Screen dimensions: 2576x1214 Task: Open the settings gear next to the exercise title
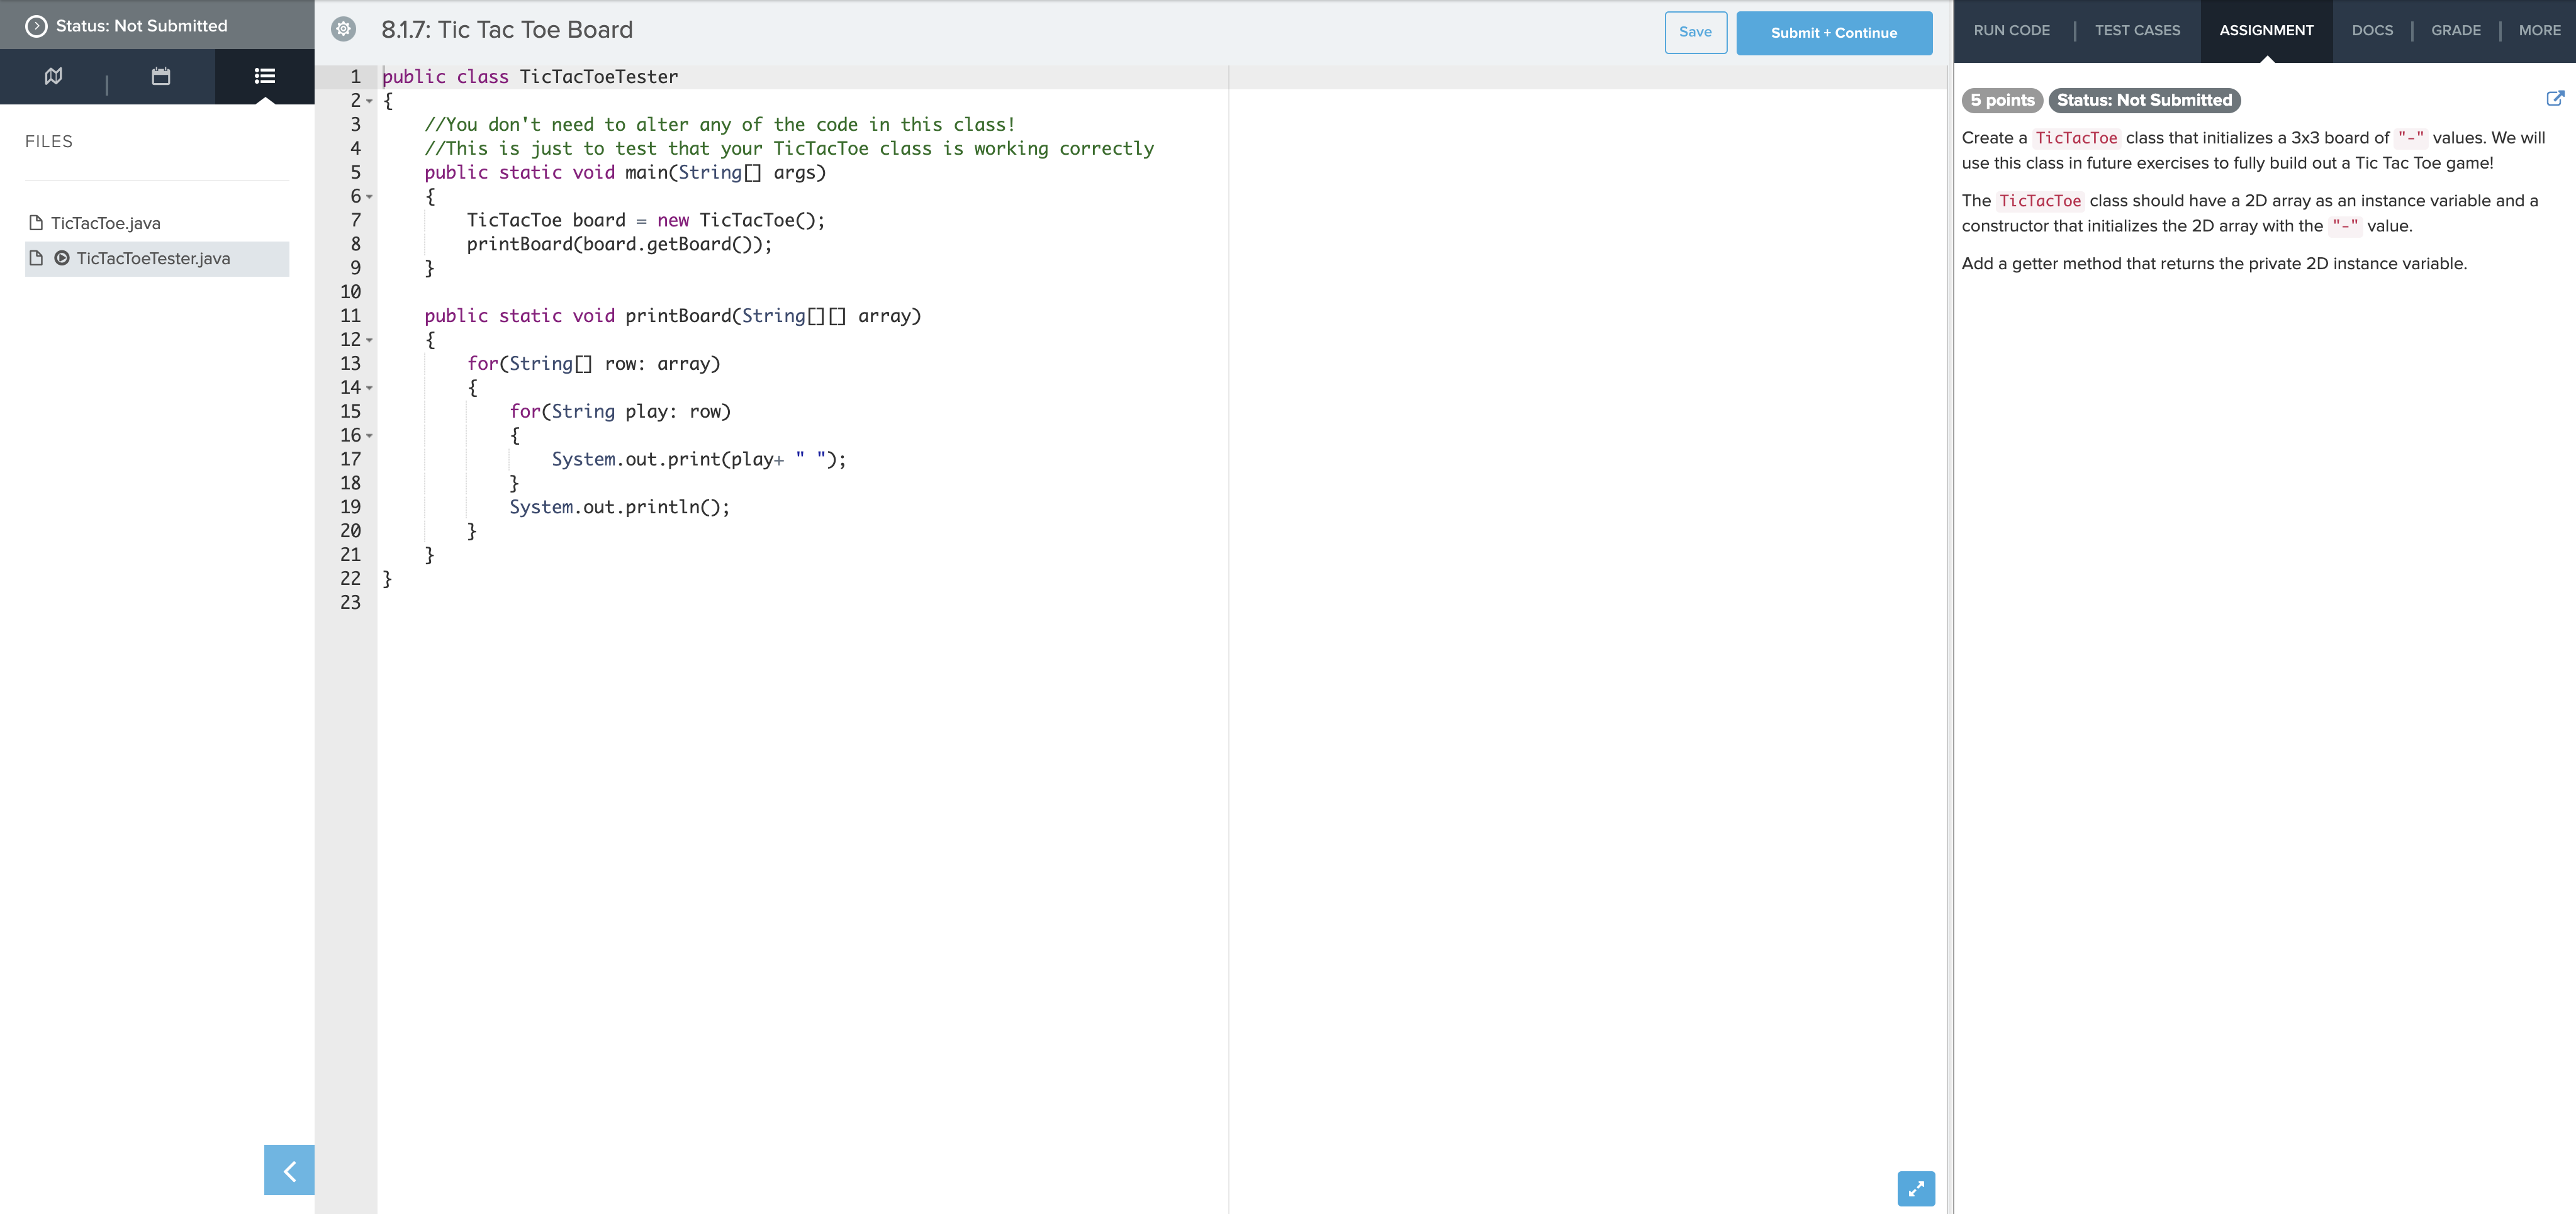point(344,30)
